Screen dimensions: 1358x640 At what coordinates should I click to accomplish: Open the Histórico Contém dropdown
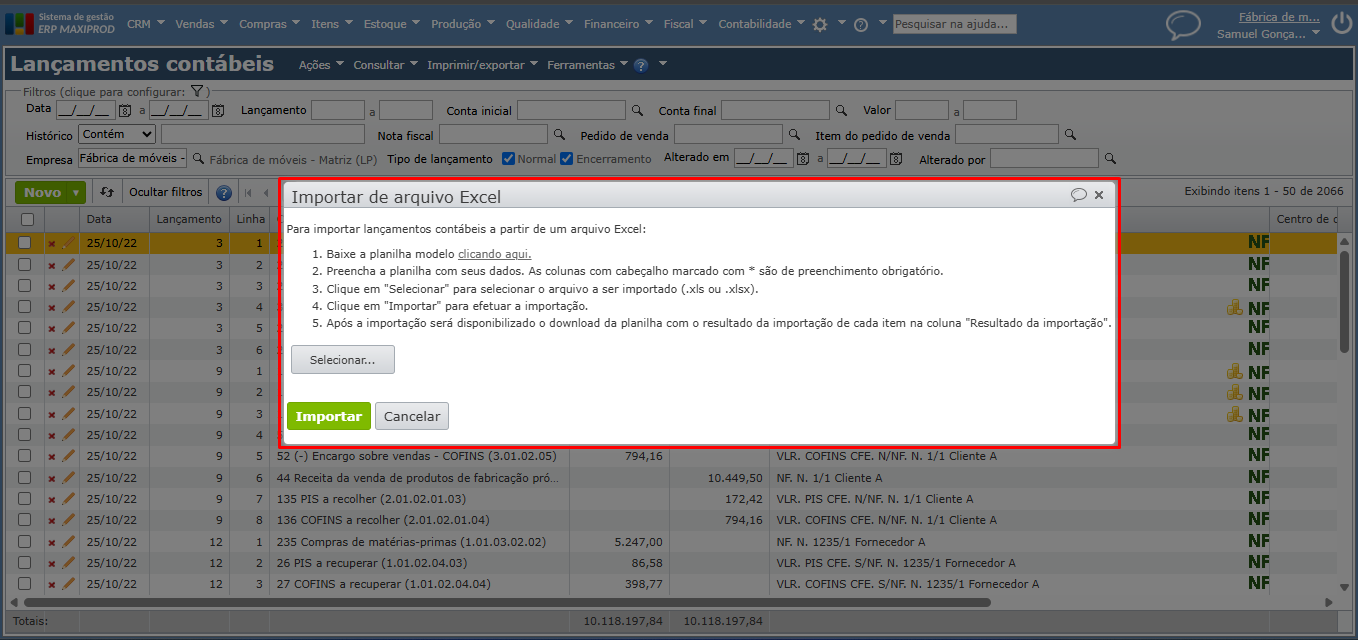point(117,134)
